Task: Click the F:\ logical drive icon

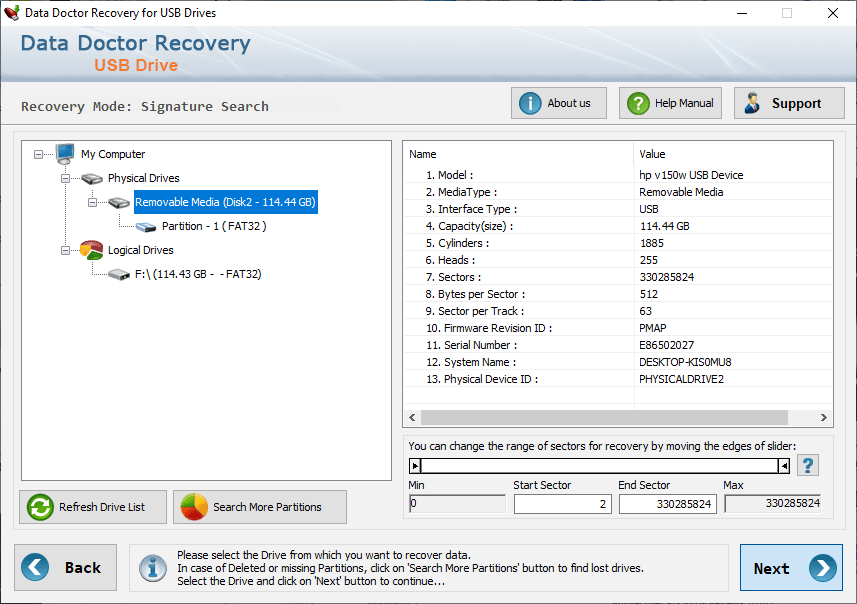Action: point(119,274)
